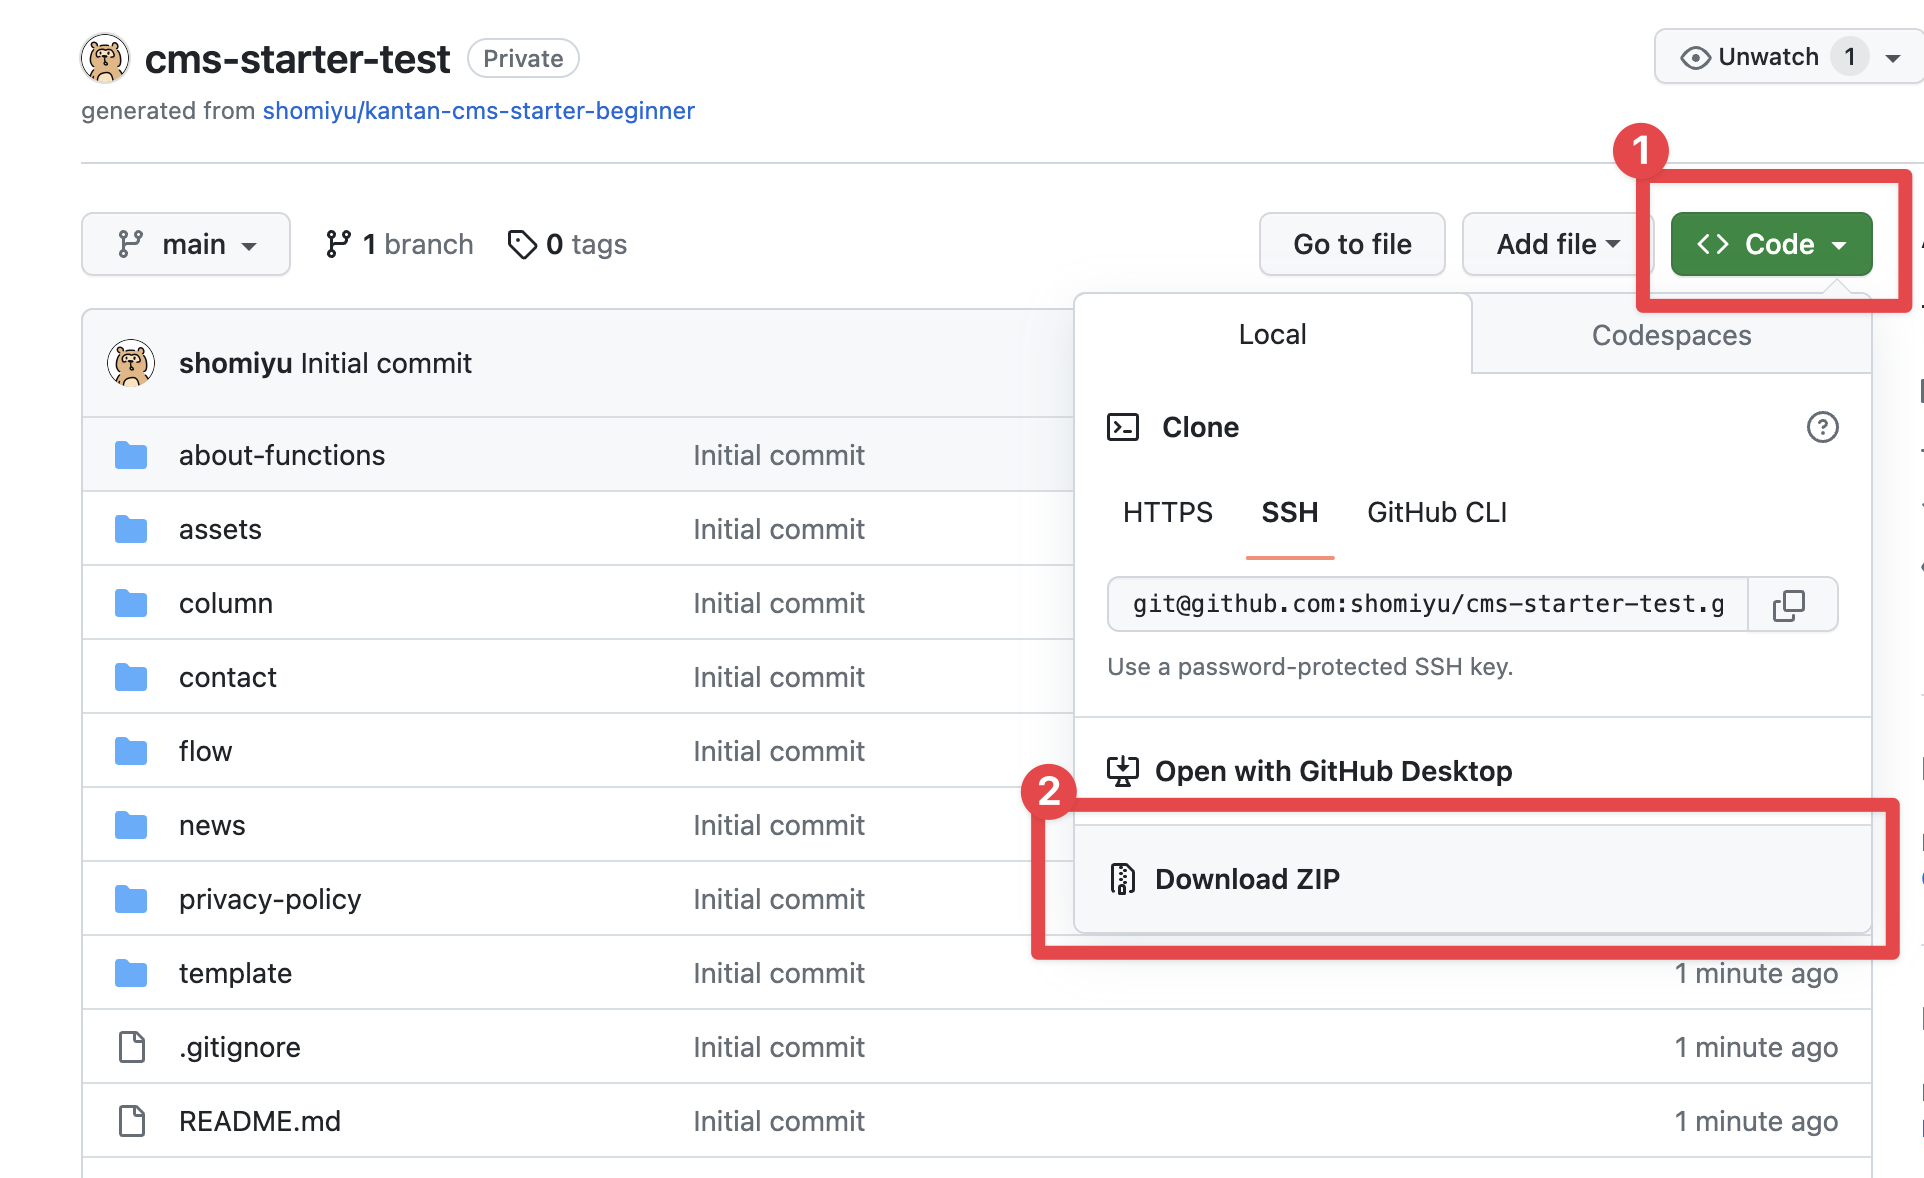Screen dimensions: 1924x1178
Task: Click the privacy-policy folder icon
Action: pos(131,899)
